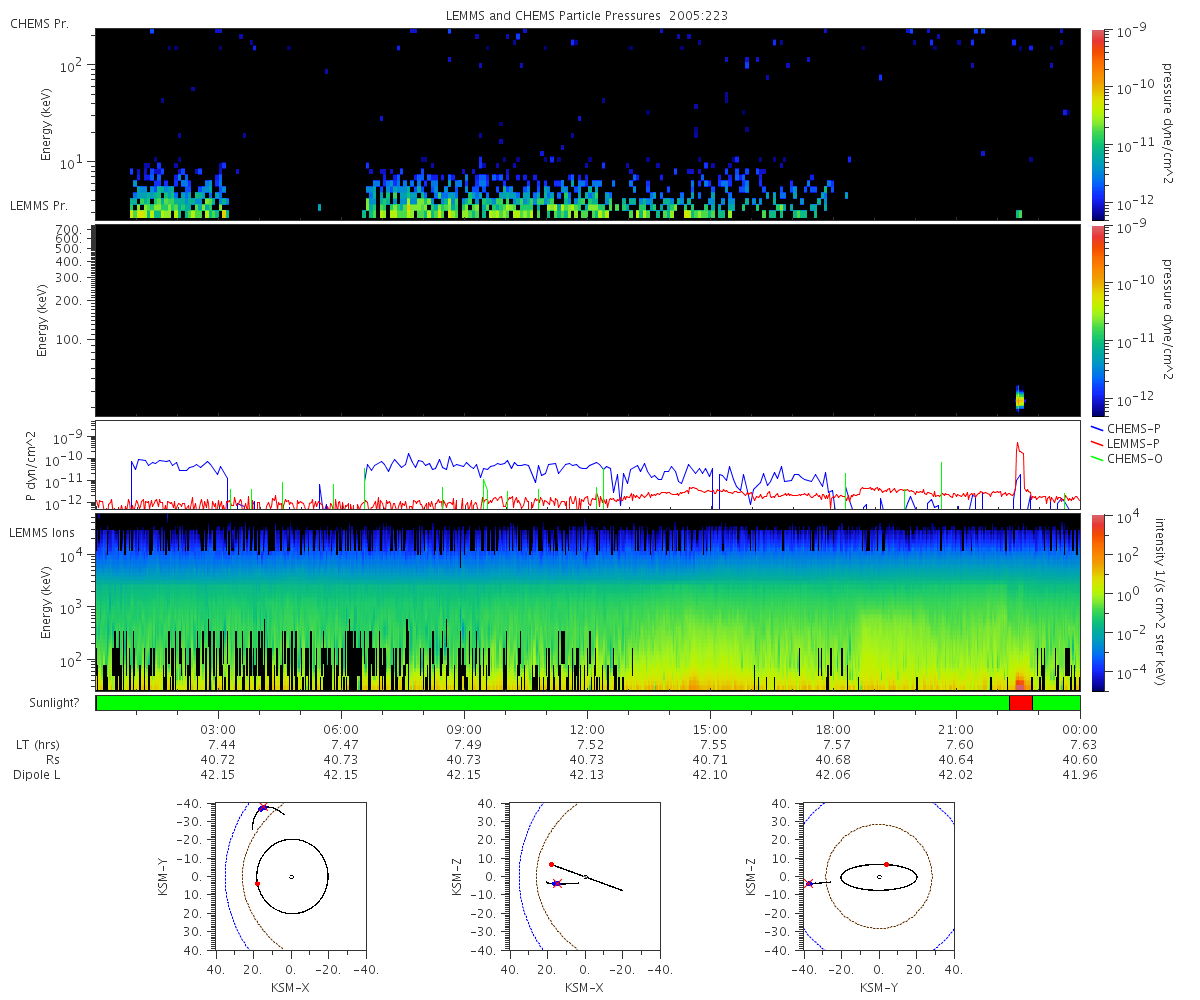Click the 'CHEMS Pr.' panel label
The height and width of the screenshot is (1000, 1200).
point(39,23)
